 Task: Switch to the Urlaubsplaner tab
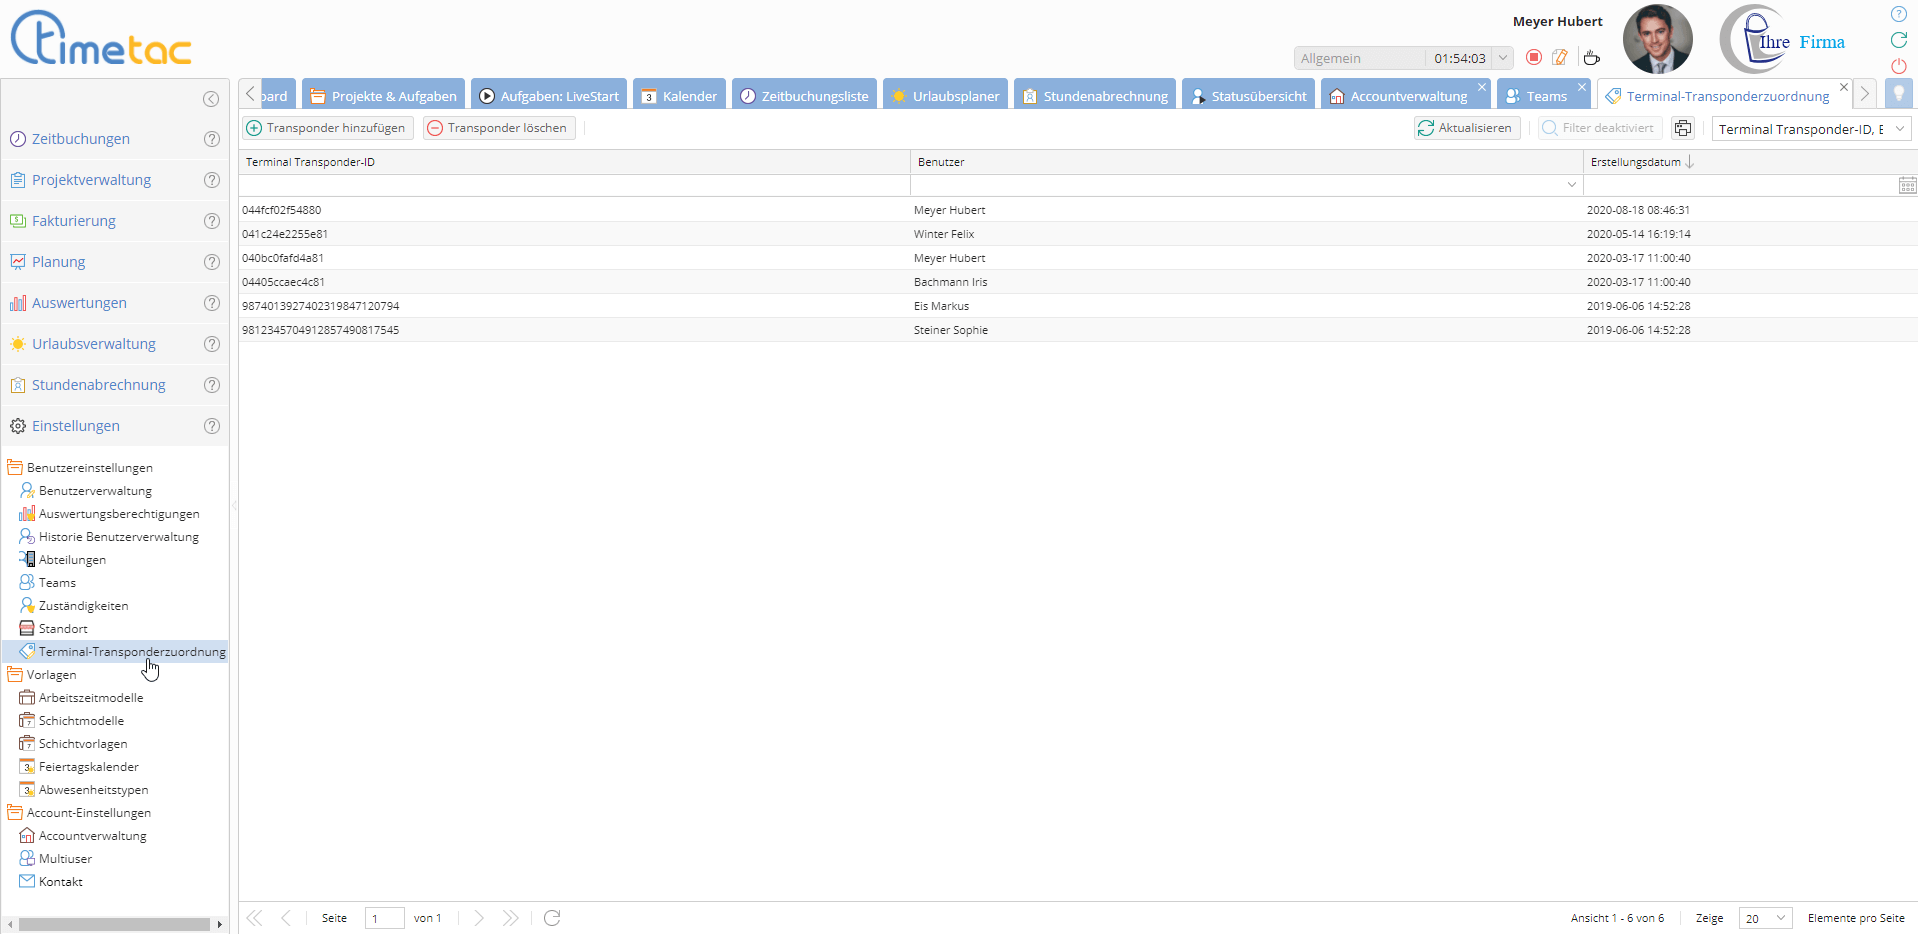click(945, 96)
